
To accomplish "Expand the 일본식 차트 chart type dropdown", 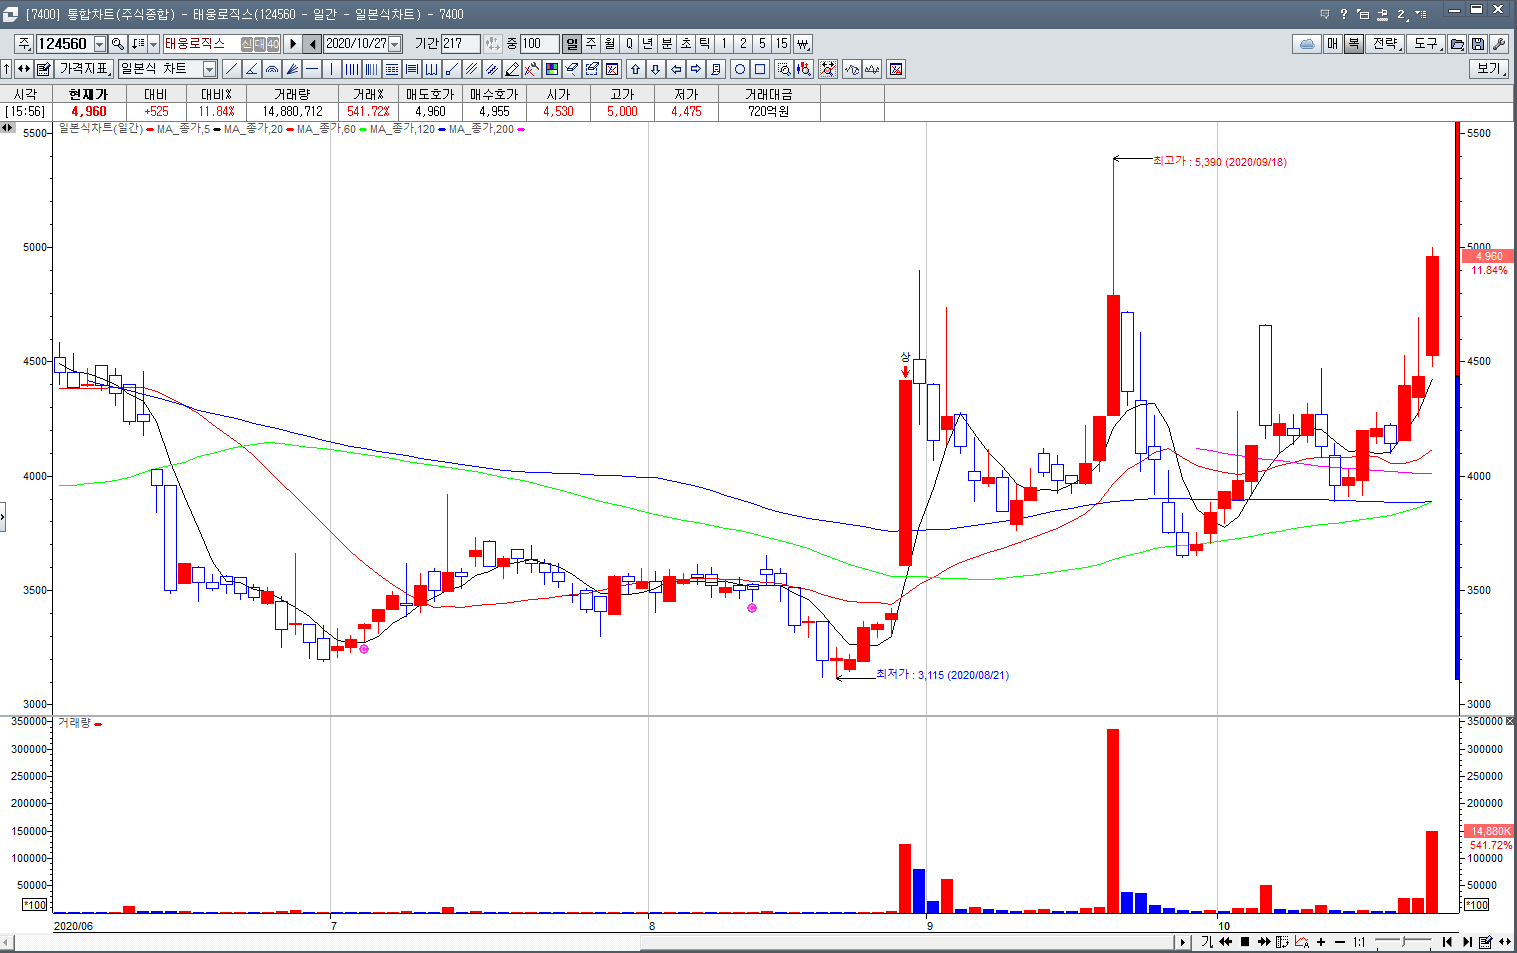I will pyautogui.click(x=209, y=69).
